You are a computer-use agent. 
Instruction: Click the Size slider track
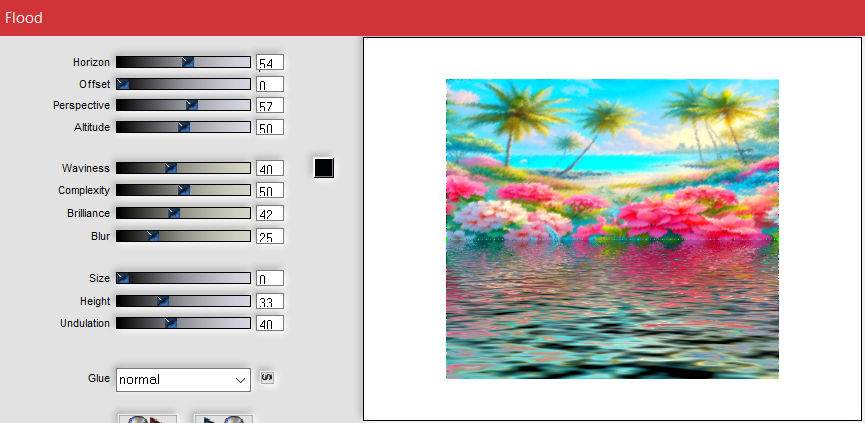click(183, 278)
